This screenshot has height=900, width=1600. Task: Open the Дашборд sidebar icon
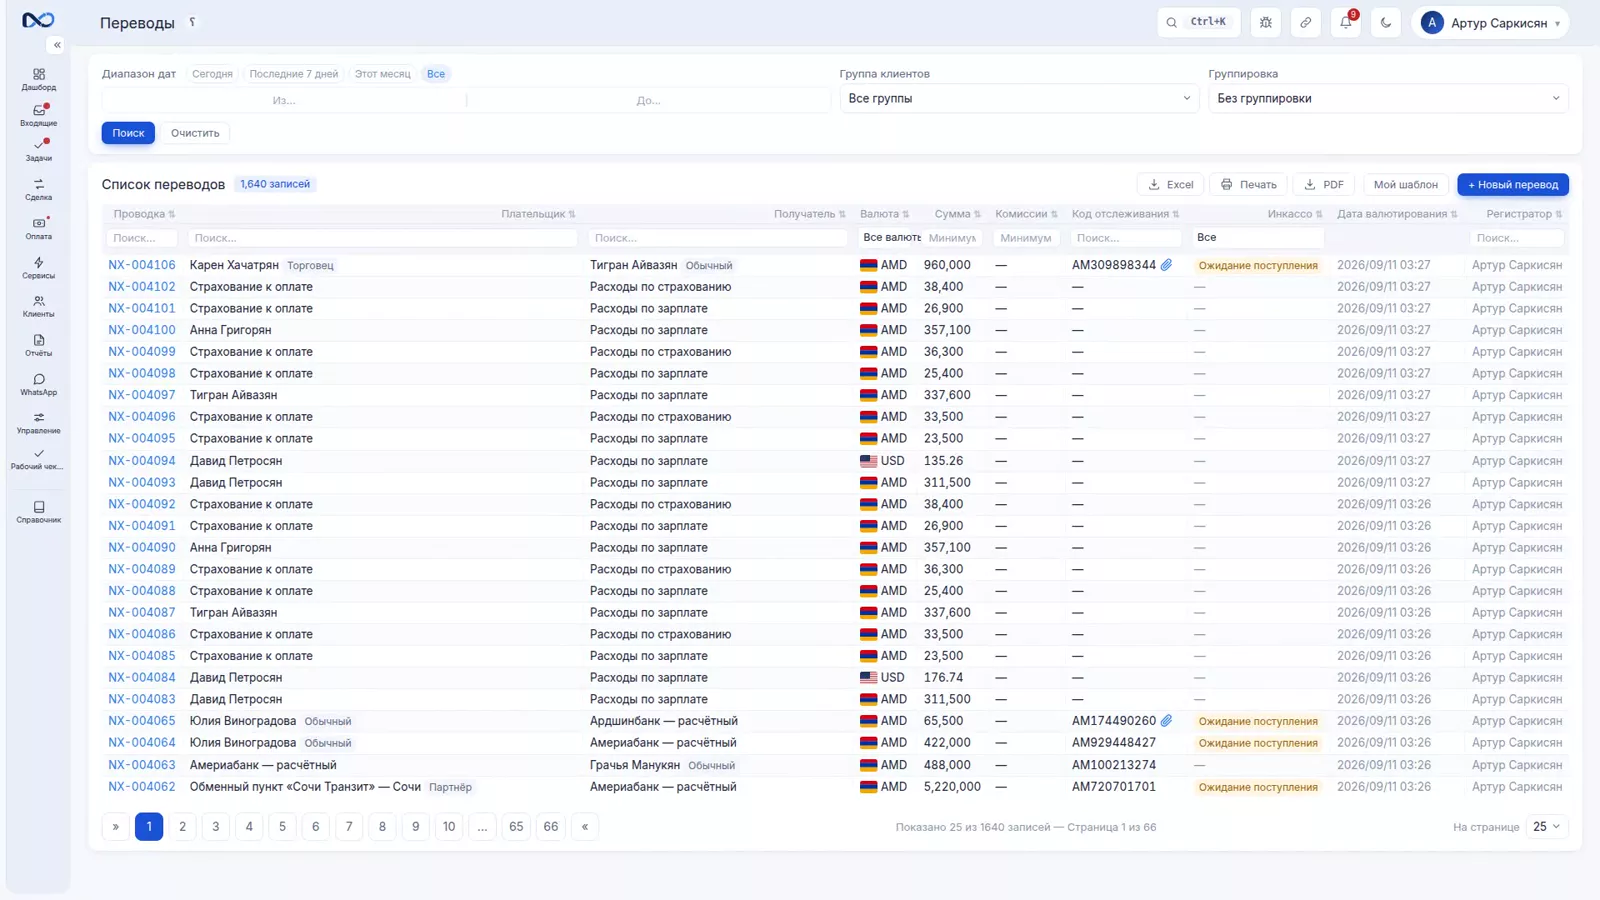click(x=39, y=79)
